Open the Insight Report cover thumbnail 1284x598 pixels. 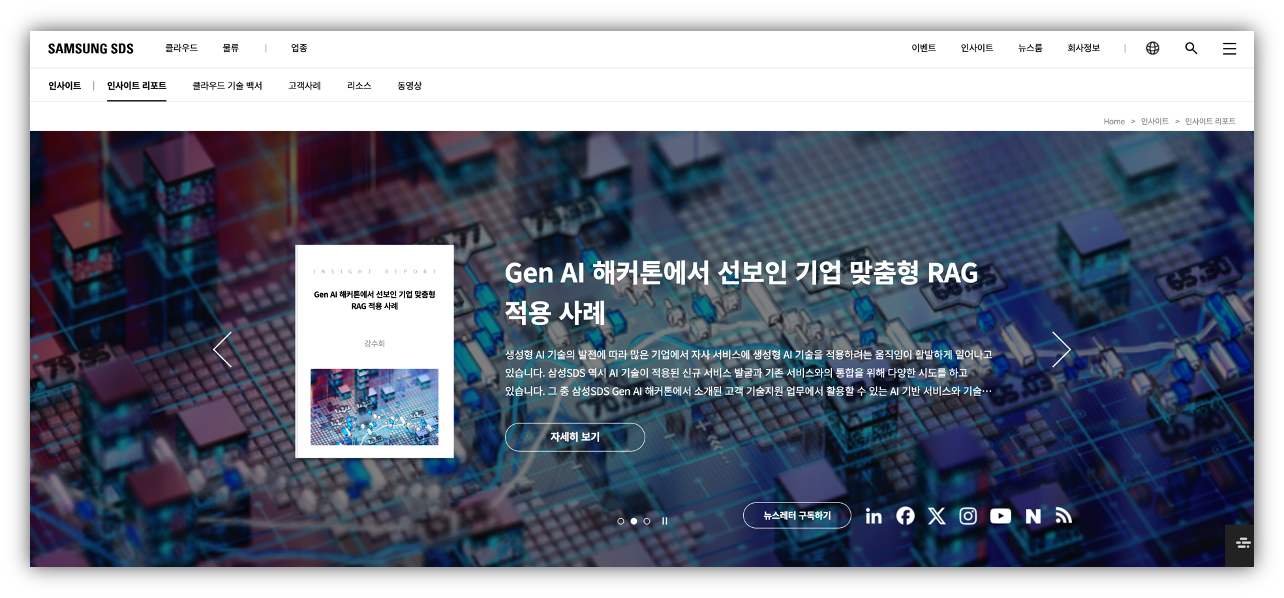374,351
